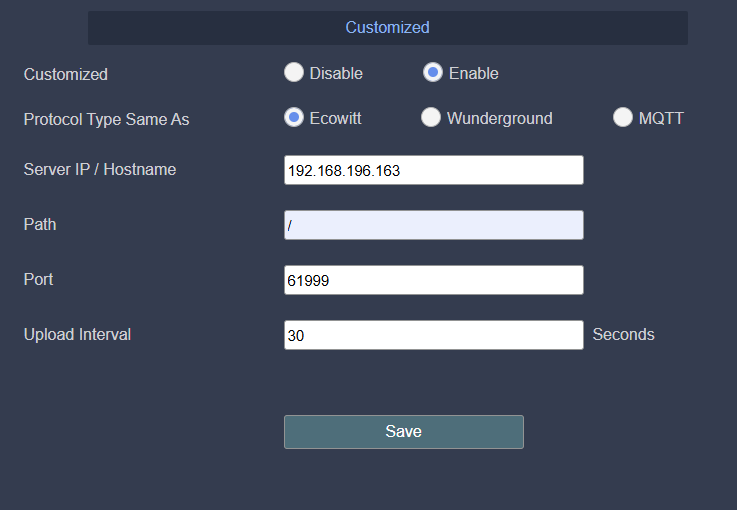
Task: Click the 'Wunderground' option label text
Action: coord(499,118)
